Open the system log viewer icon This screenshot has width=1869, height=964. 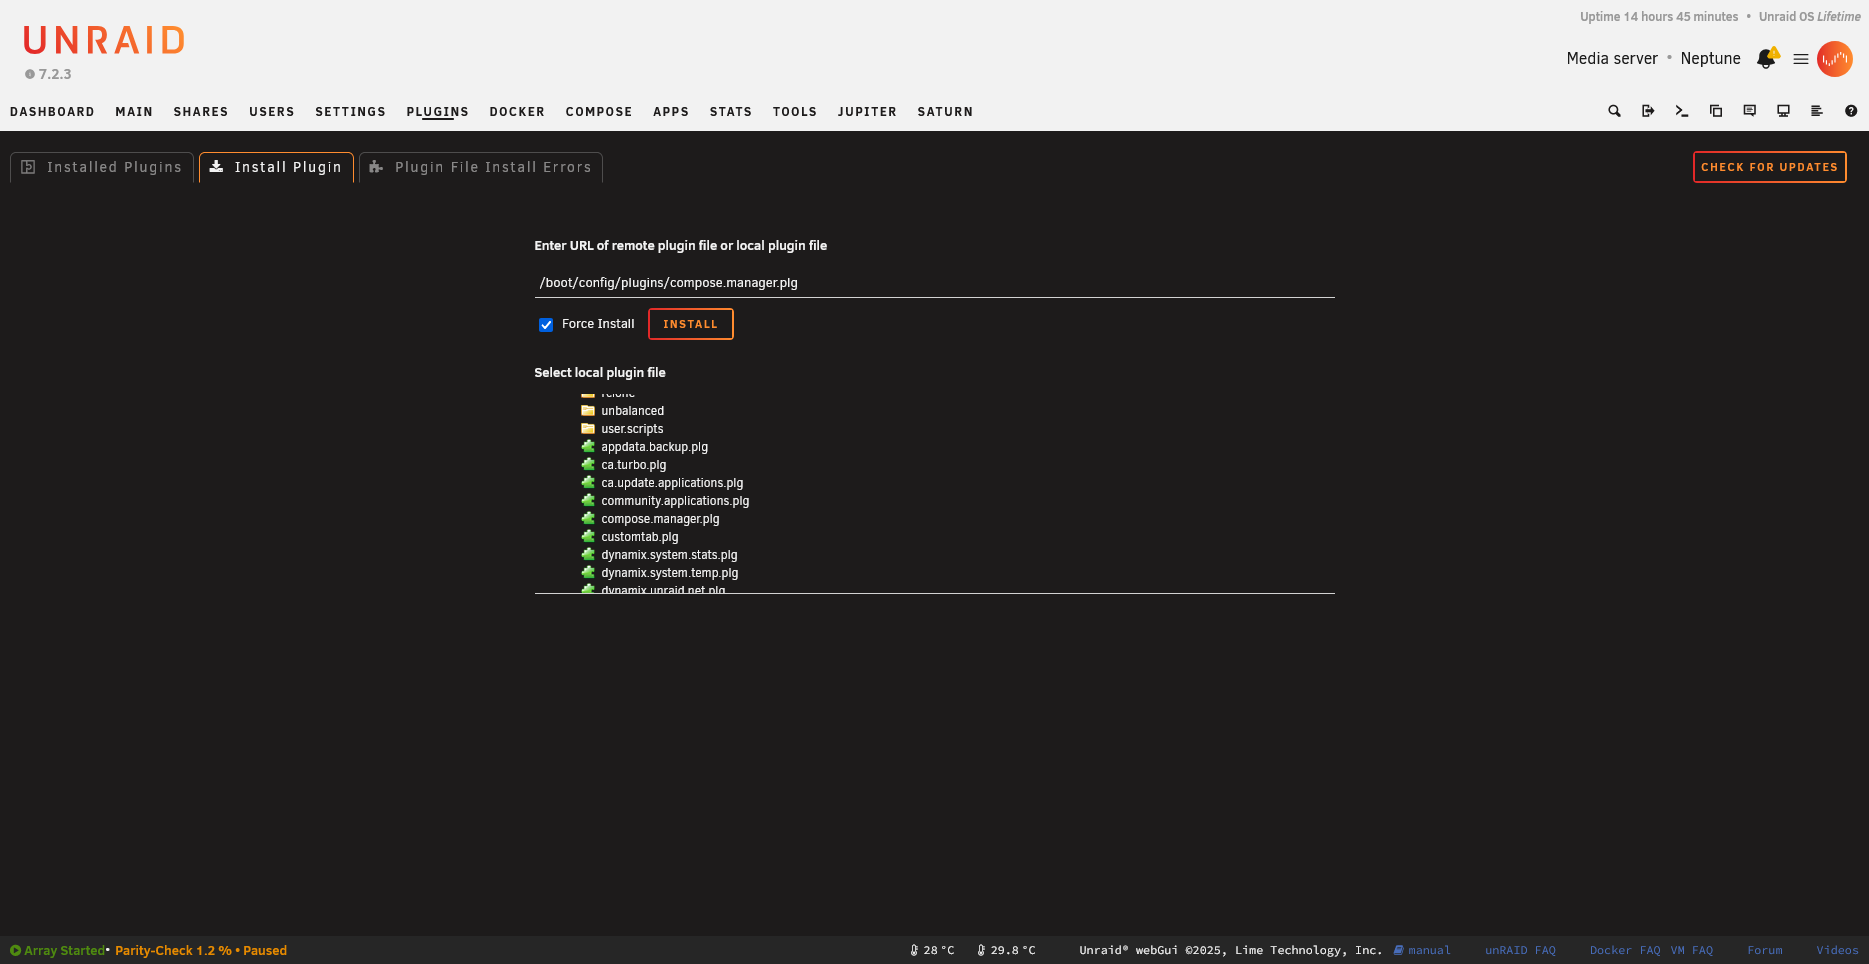[x=1817, y=111]
